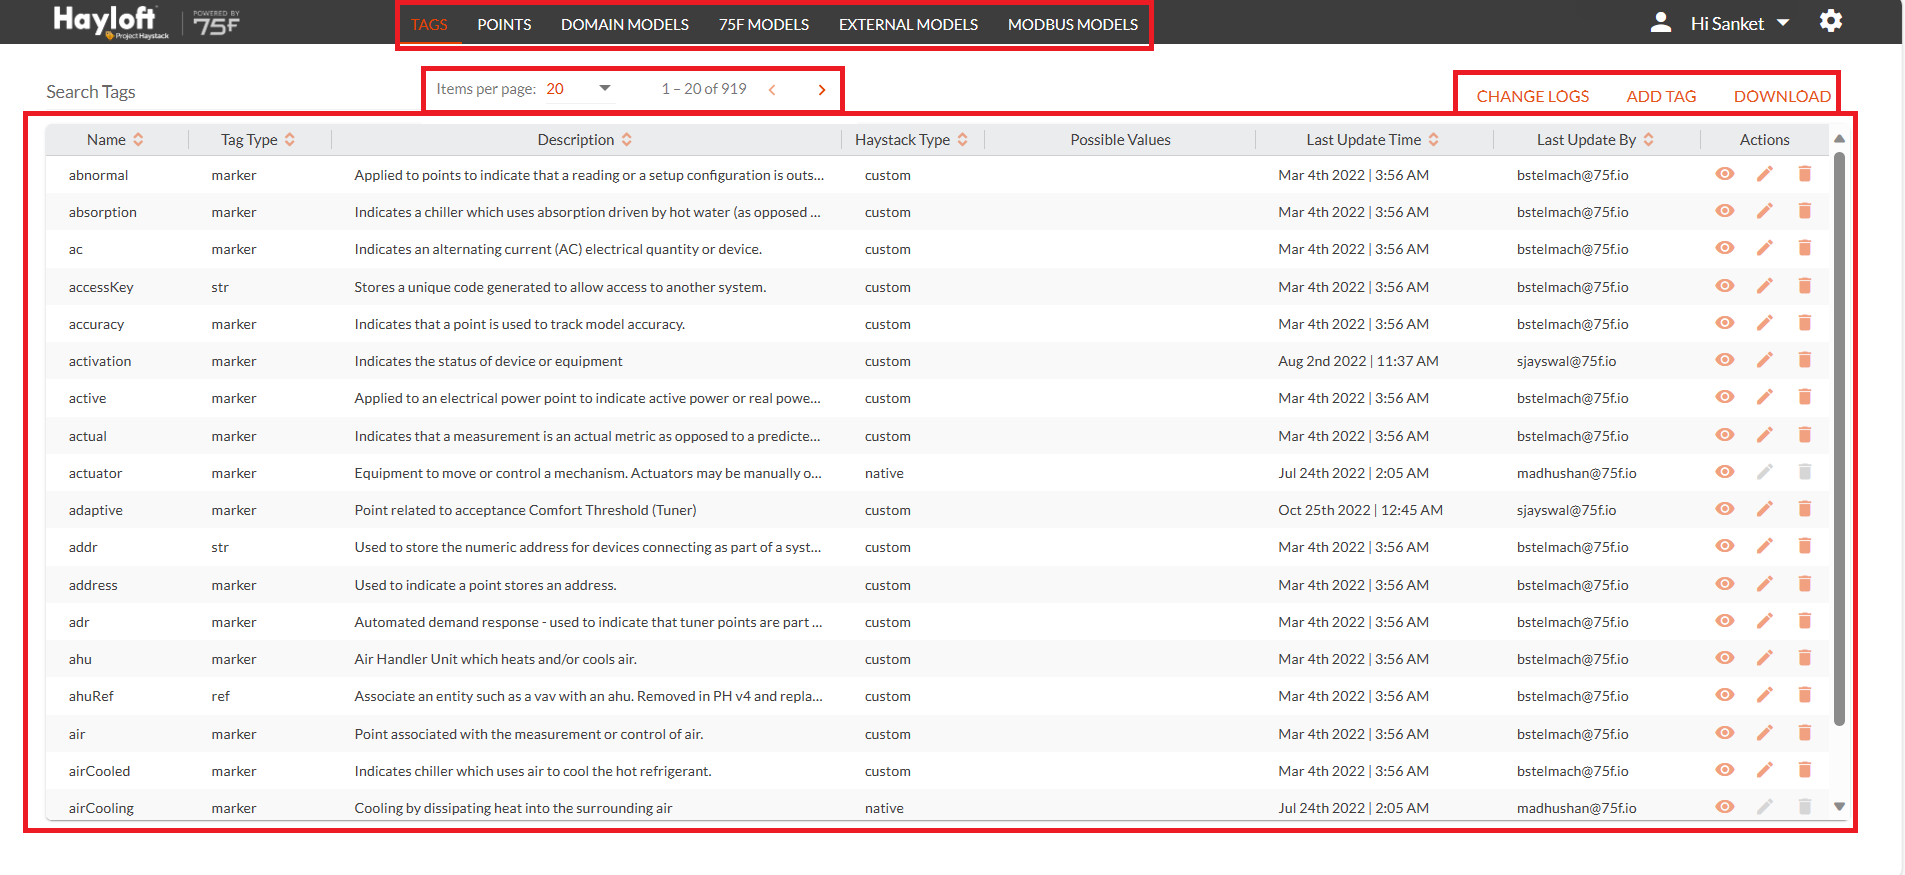The image size is (1905, 875).
Task: Open the MODBUS MODELS tab
Action: [1073, 25]
